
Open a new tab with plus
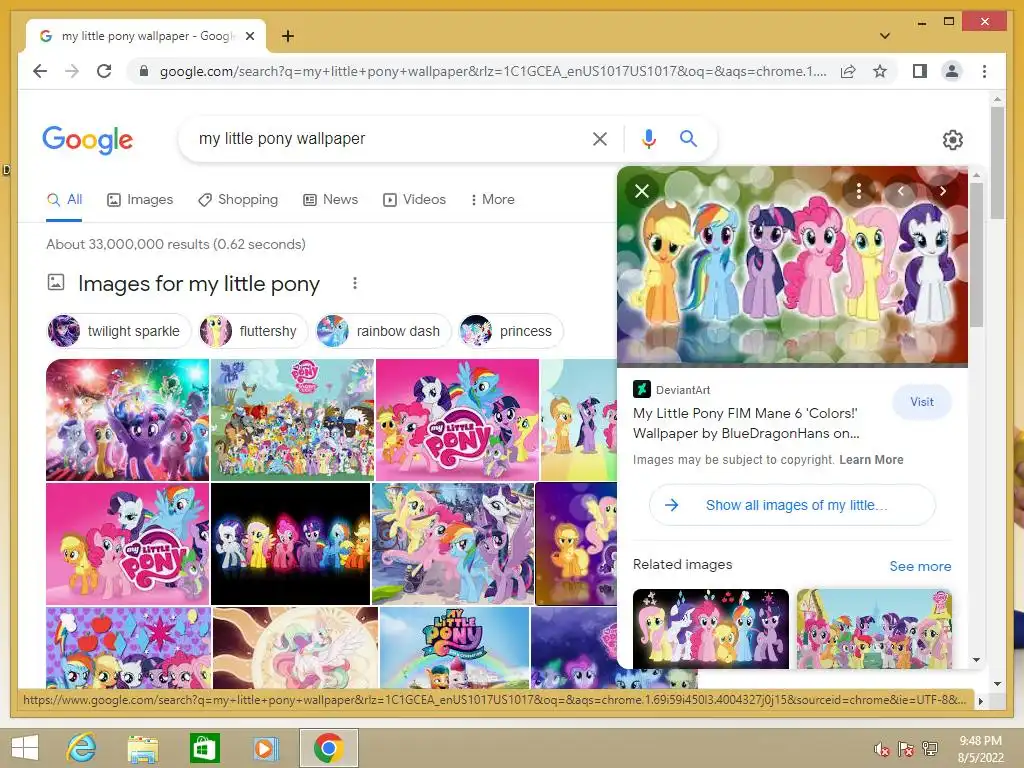pyautogui.click(x=287, y=36)
